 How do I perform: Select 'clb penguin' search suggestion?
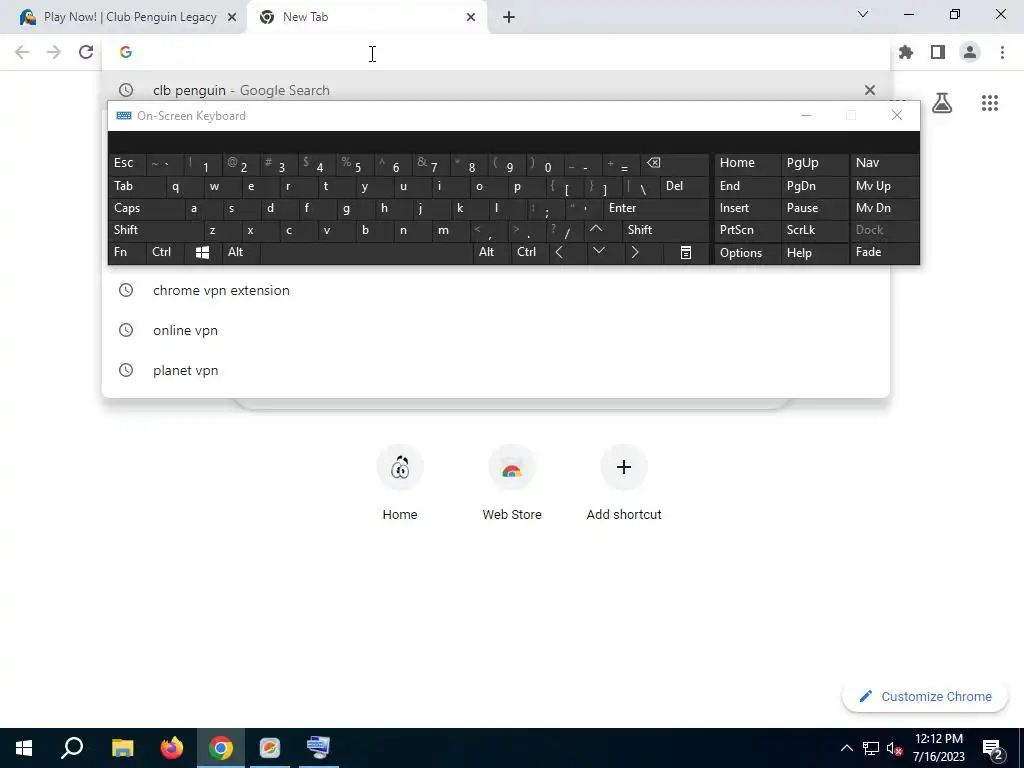point(495,90)
